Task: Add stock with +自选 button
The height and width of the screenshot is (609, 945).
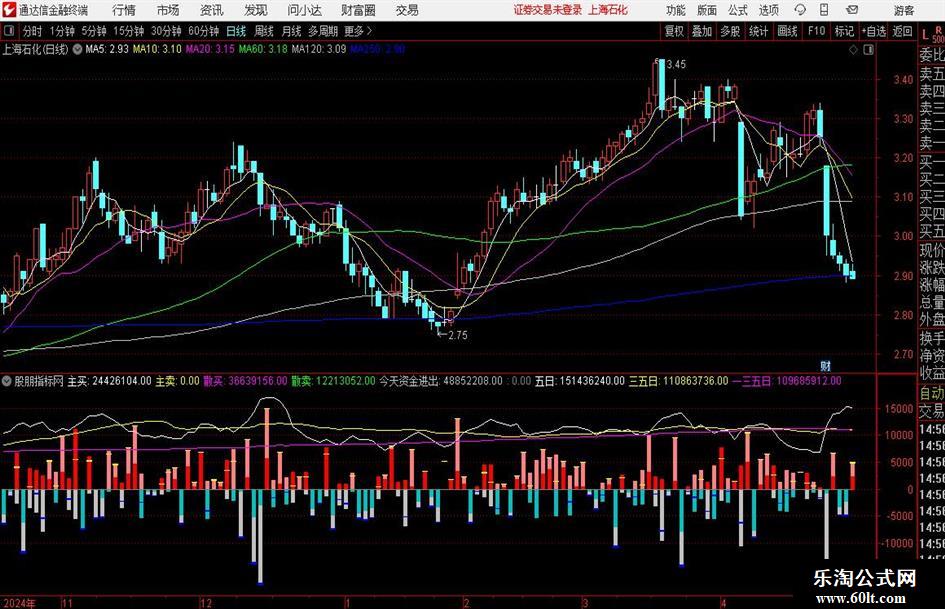Action: [x=874, y=31]
